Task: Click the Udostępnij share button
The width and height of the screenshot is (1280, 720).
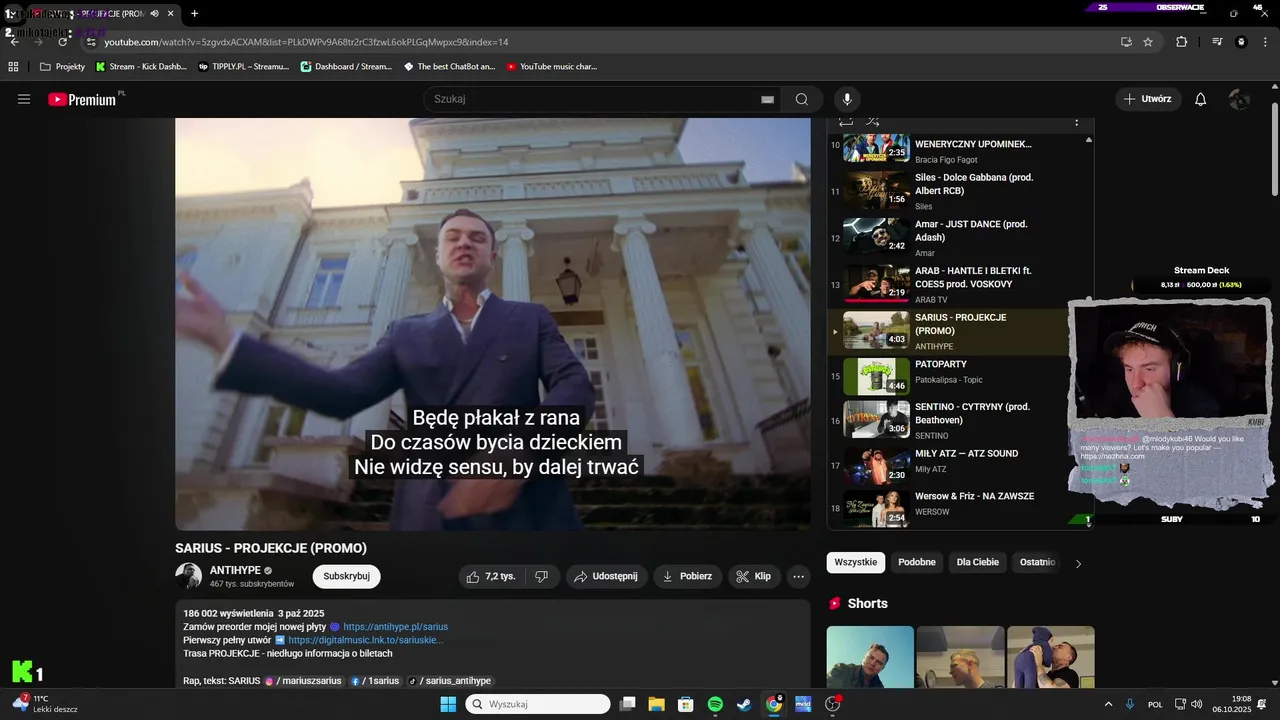Action: pyautogui.click(x=606, y=576)
